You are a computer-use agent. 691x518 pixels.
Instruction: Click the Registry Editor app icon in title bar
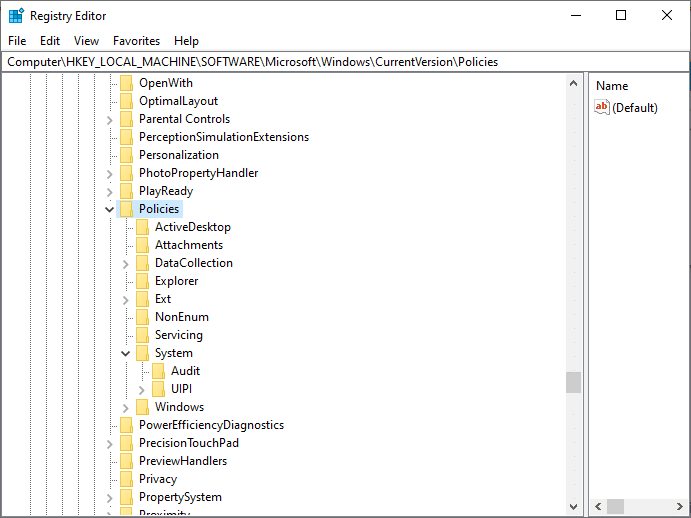click(16, 15)
